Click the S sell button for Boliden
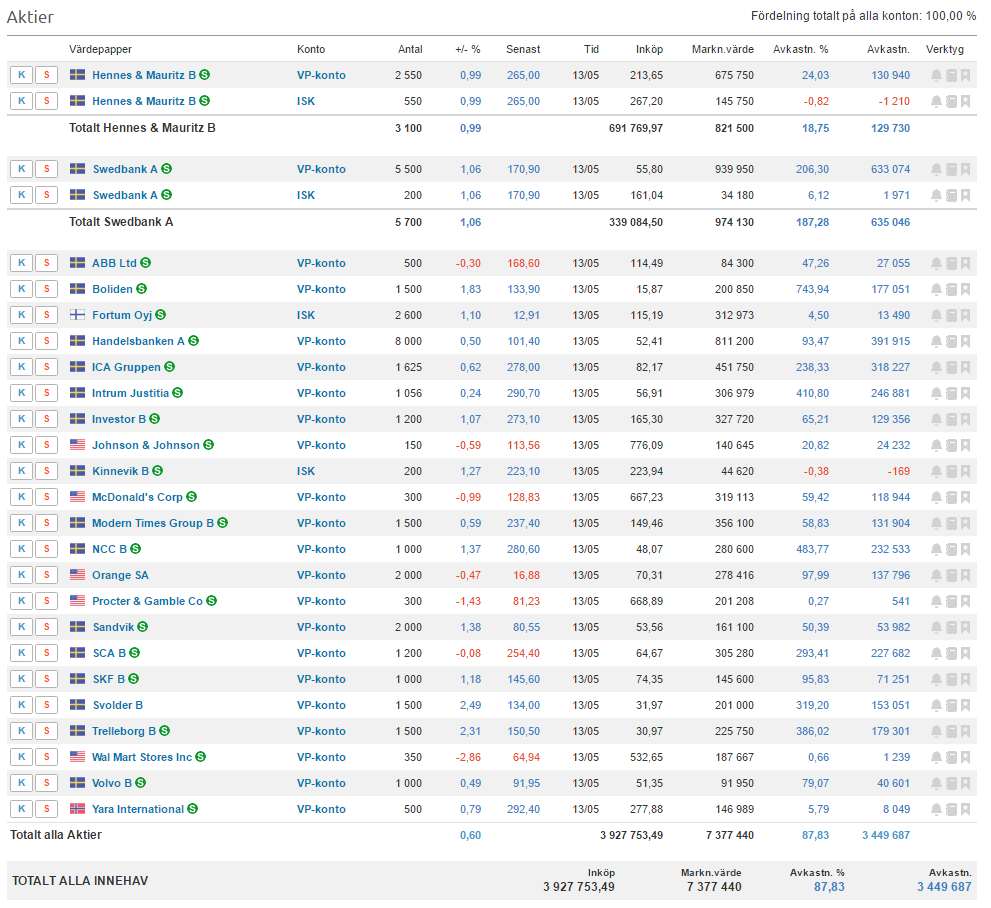 click(47, 289)
